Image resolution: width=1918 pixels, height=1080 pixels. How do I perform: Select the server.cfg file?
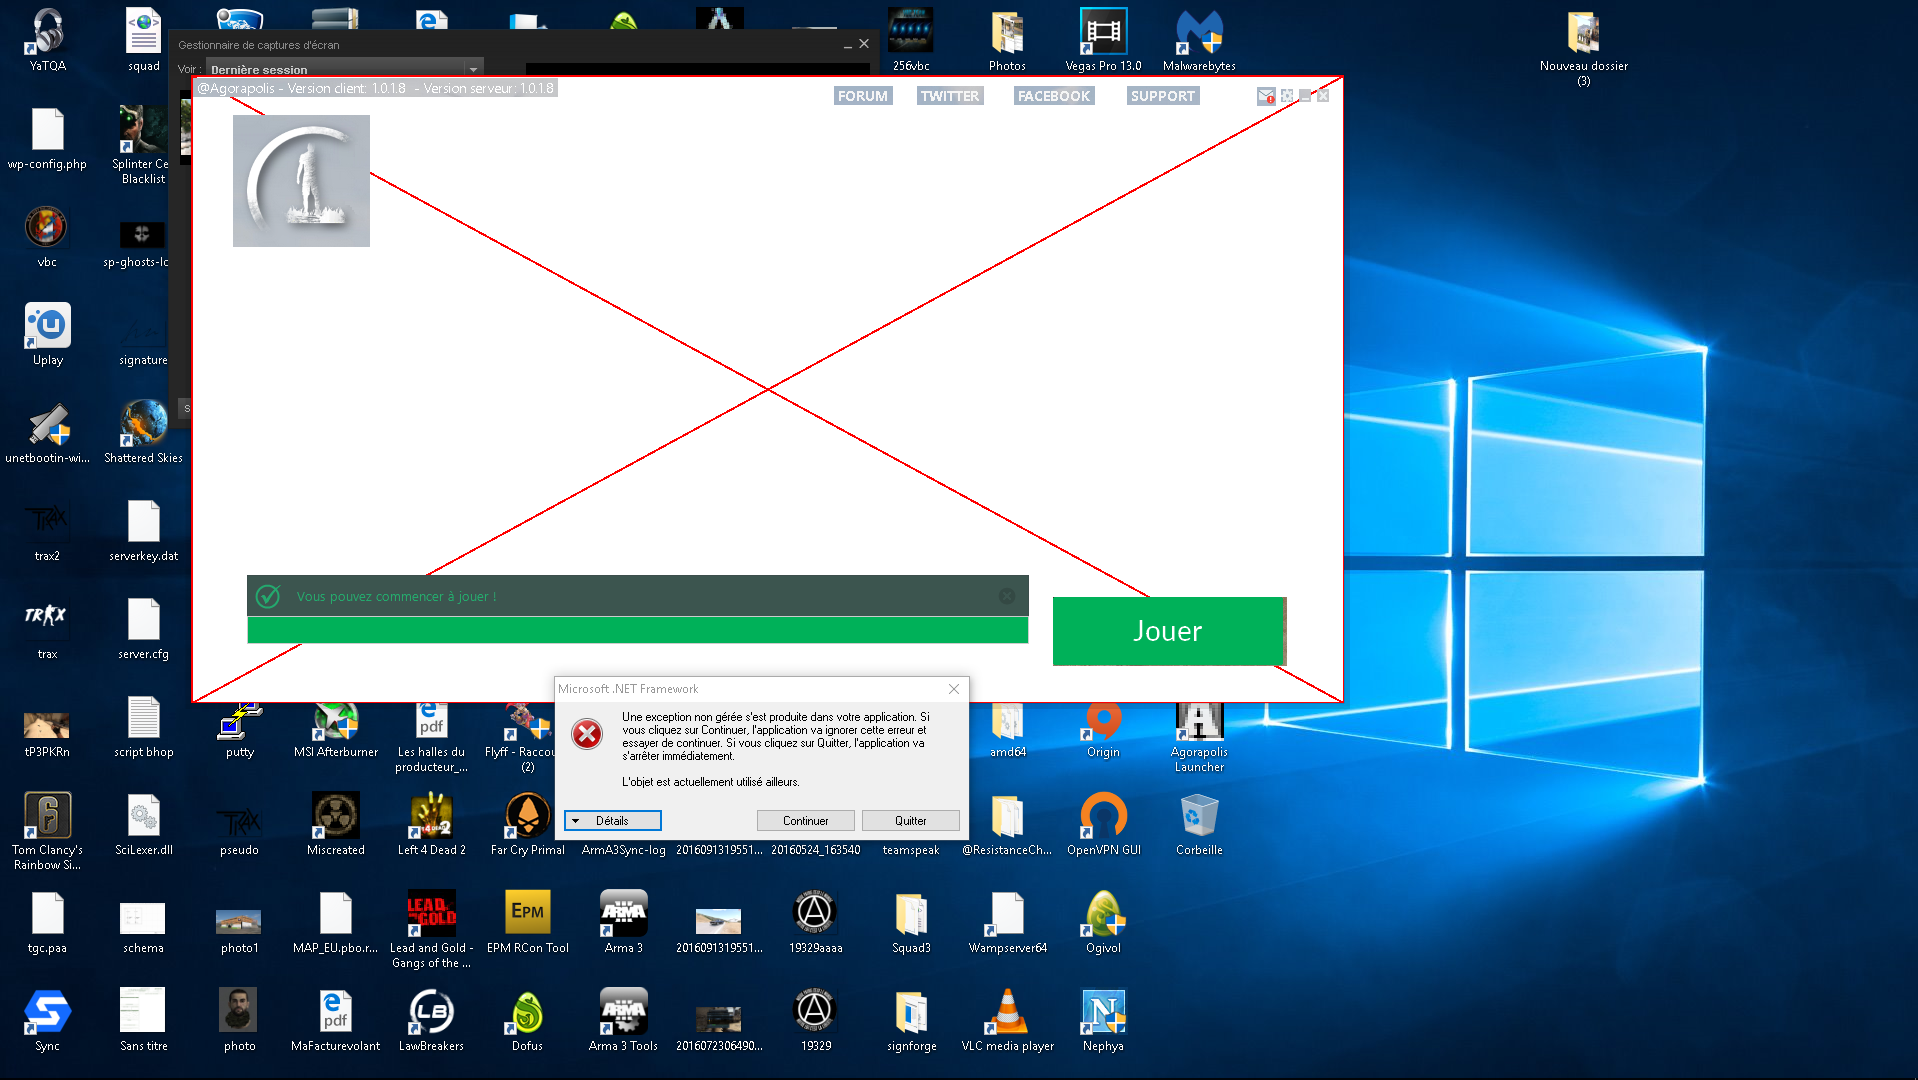click(143, 629)
